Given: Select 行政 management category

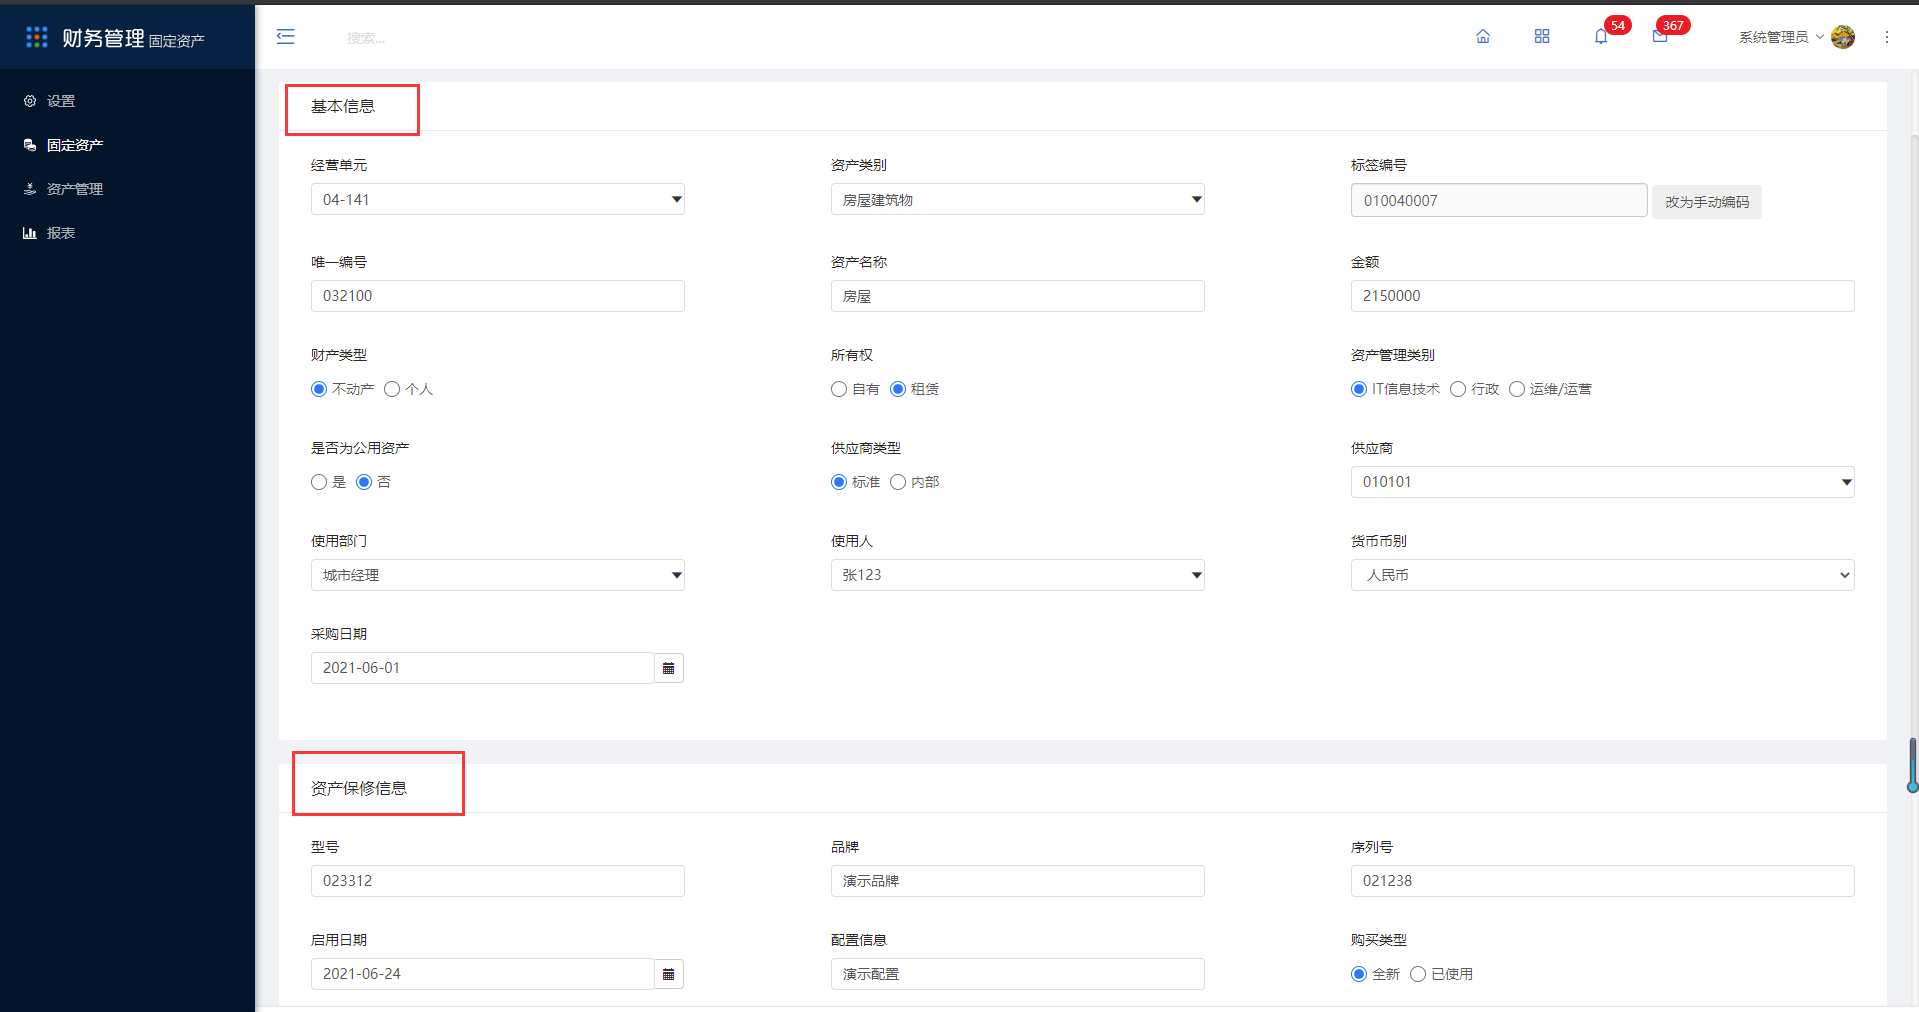Looking at the screenshot, I should coord(1458,389).
